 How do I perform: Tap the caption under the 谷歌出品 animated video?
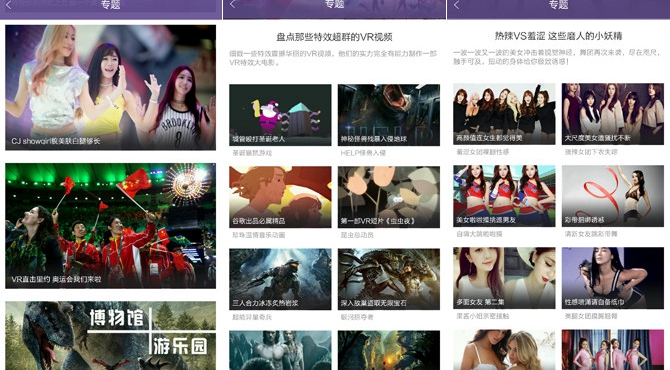258,235
